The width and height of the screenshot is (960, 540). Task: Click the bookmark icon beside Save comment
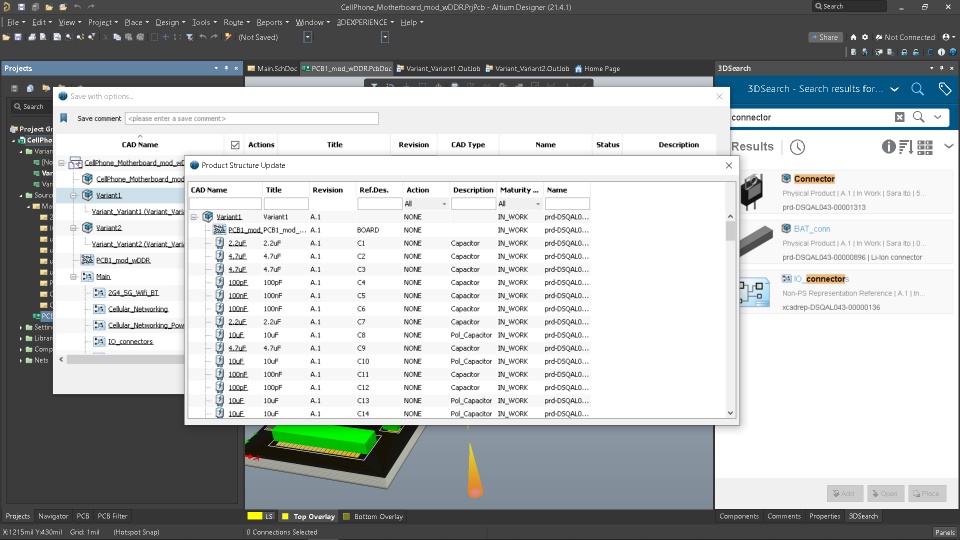pyautogui.click(x=64, y=118)
